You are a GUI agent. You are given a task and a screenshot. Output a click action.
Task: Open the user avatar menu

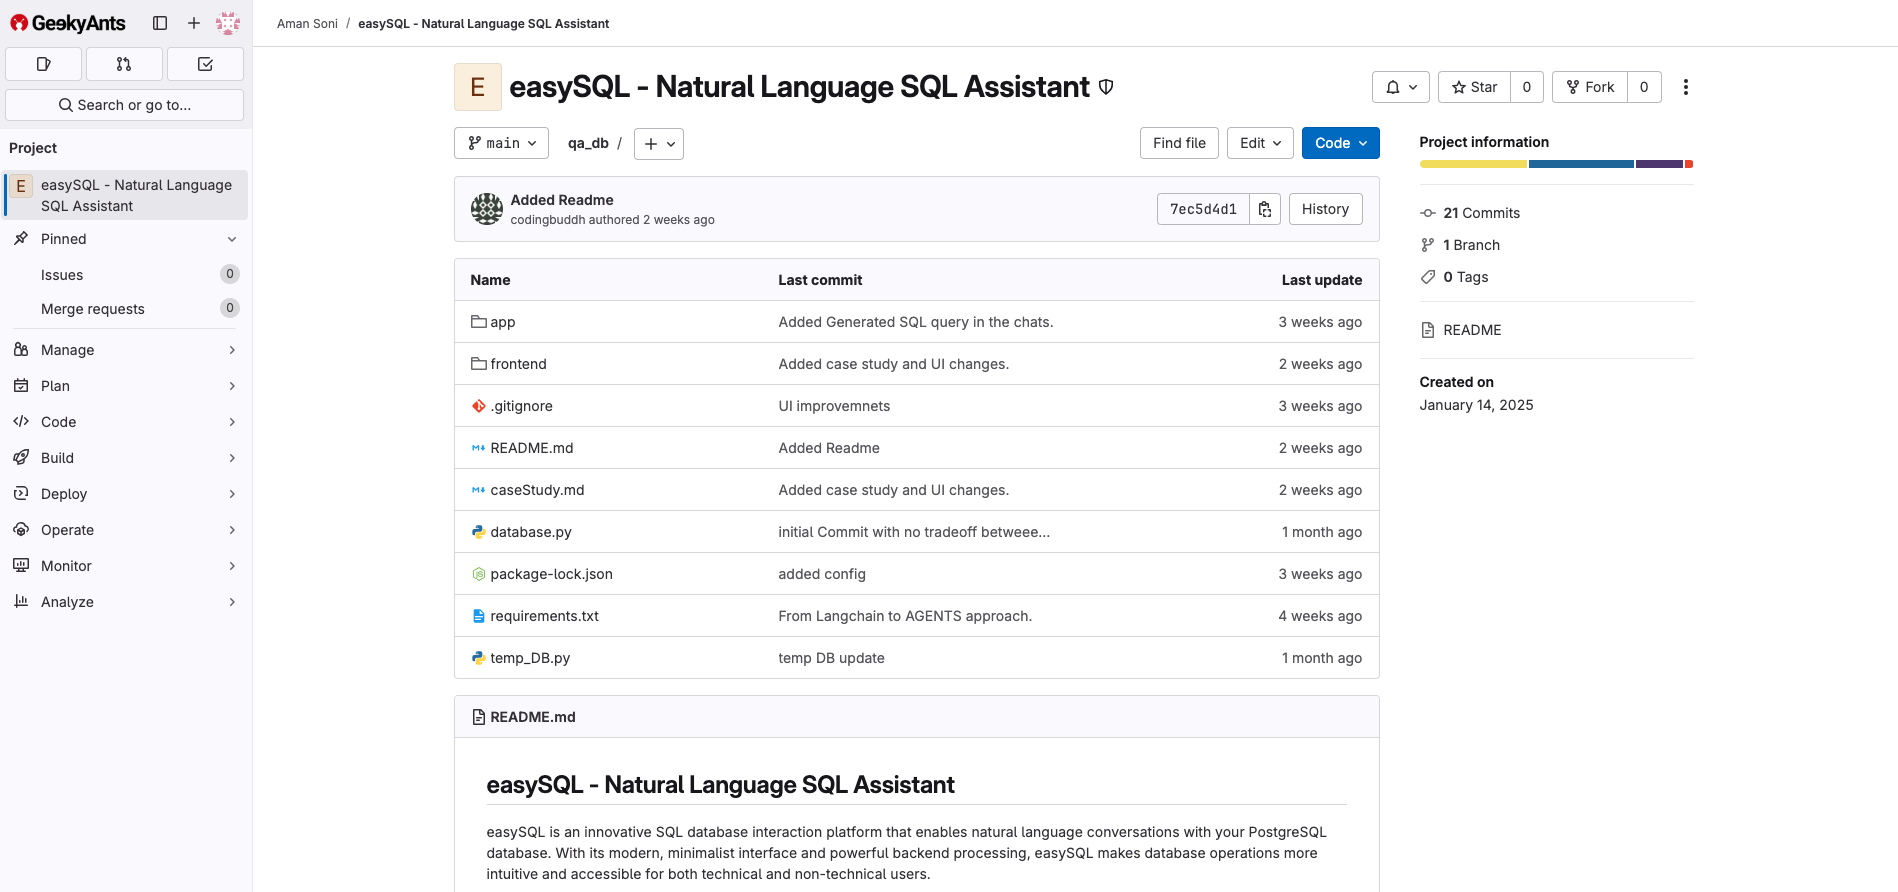pos(228,23)
